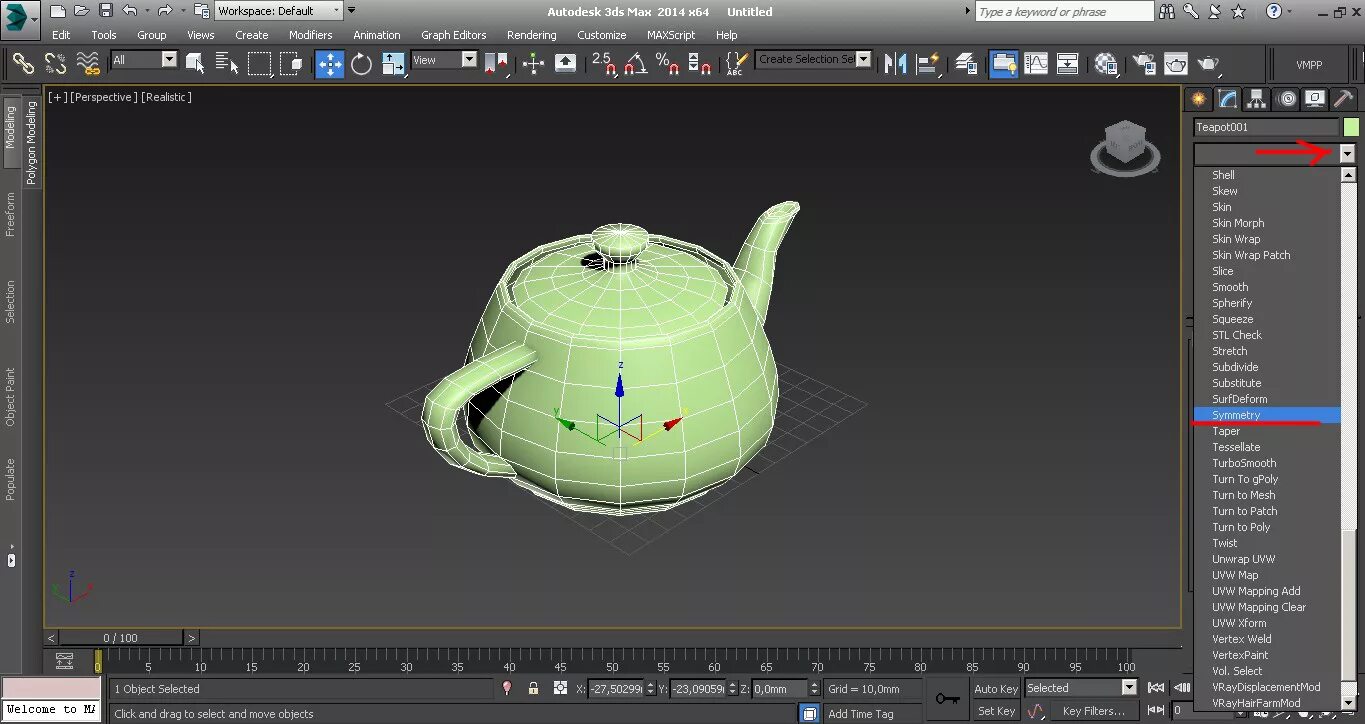Open Select by Name list icon

[226, 64]
